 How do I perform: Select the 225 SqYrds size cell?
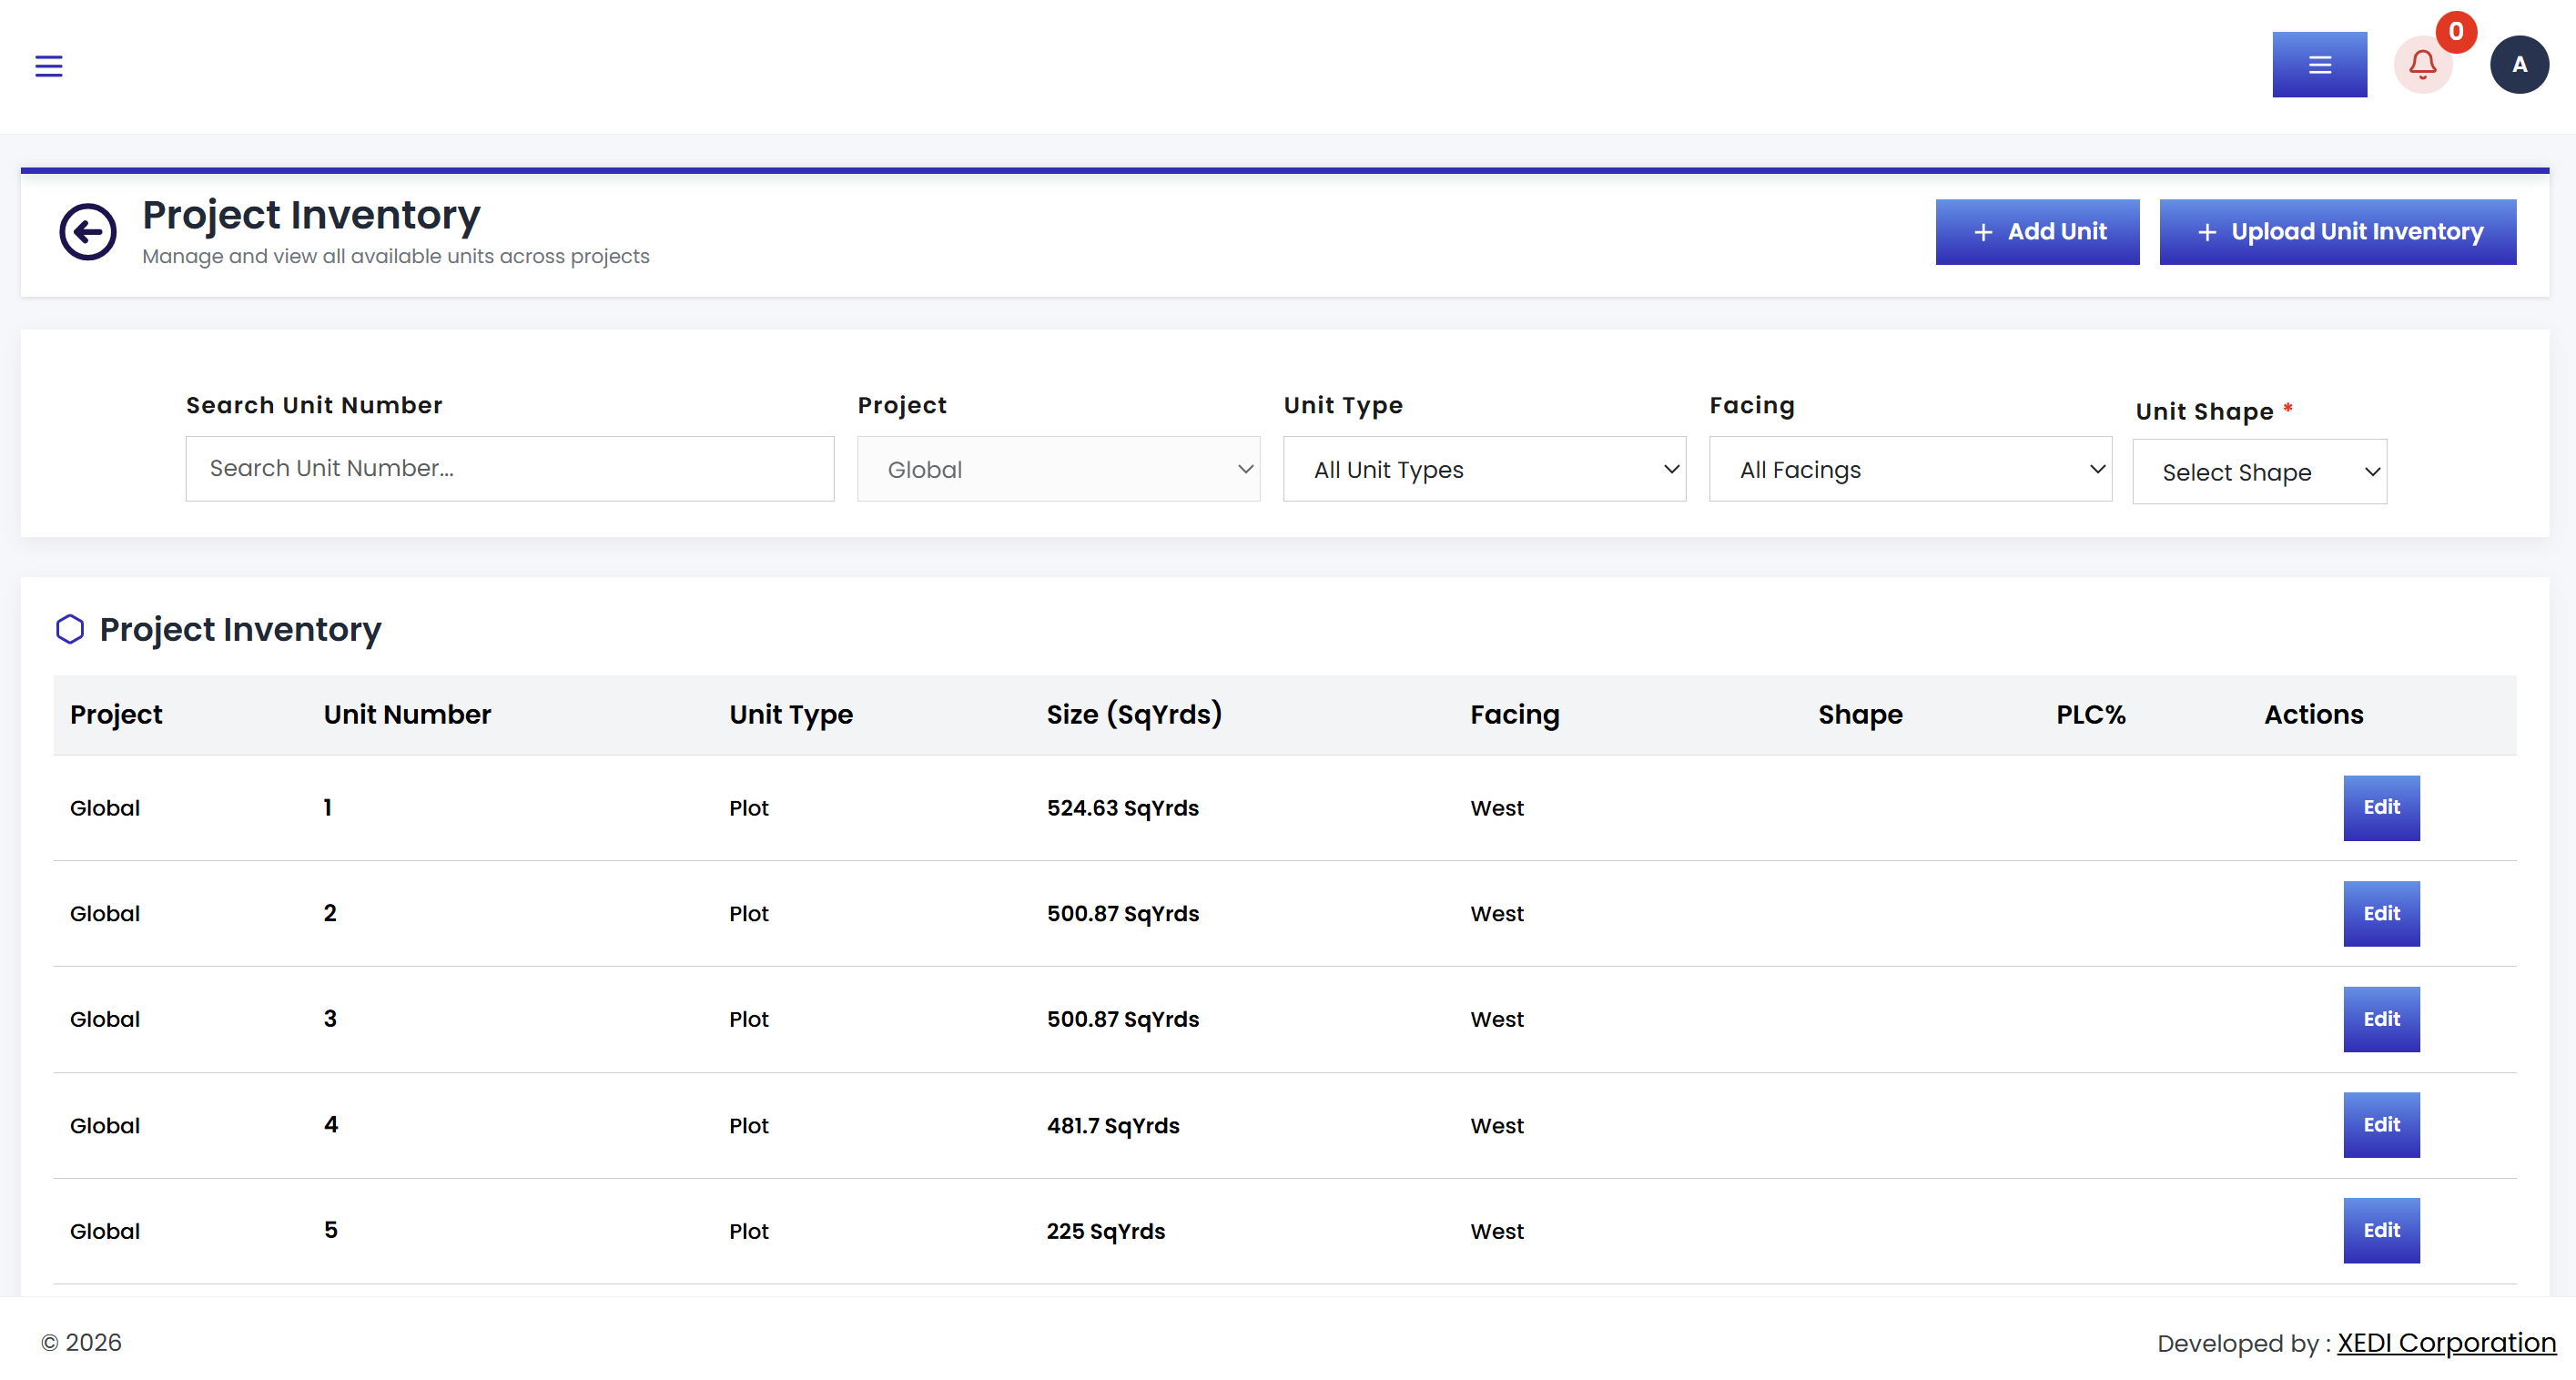(x=1105, y=1232)
